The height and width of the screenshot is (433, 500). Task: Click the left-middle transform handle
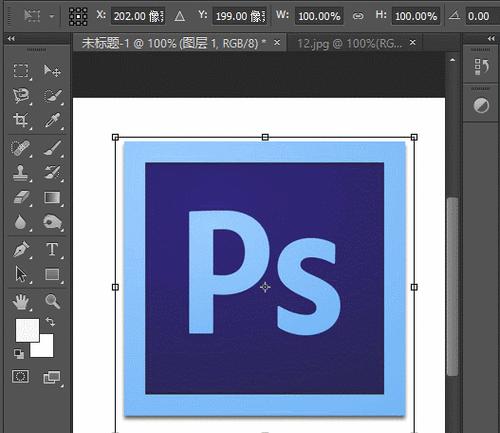[115, 287]
